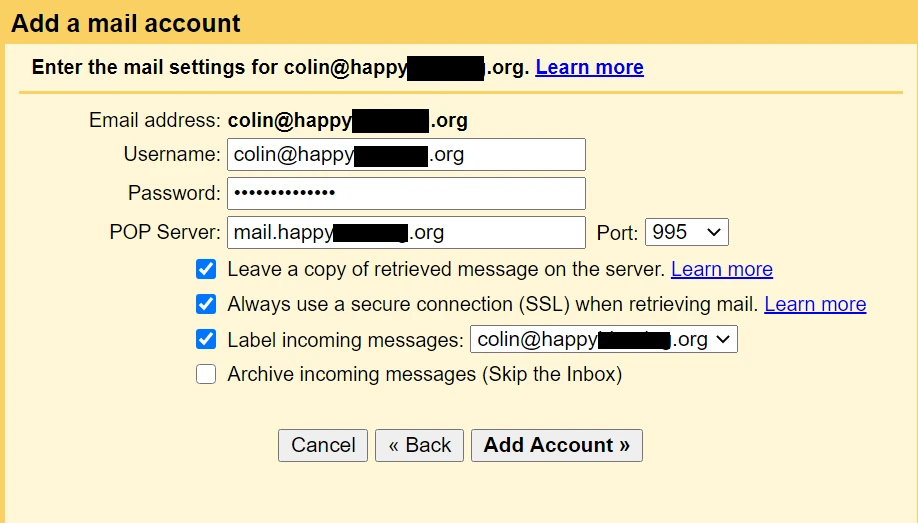Enable the Archive incoming messages checkbox

pos(206,375)
